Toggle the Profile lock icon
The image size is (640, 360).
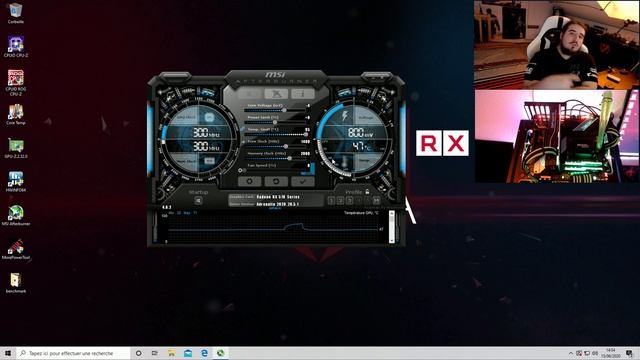367,191
